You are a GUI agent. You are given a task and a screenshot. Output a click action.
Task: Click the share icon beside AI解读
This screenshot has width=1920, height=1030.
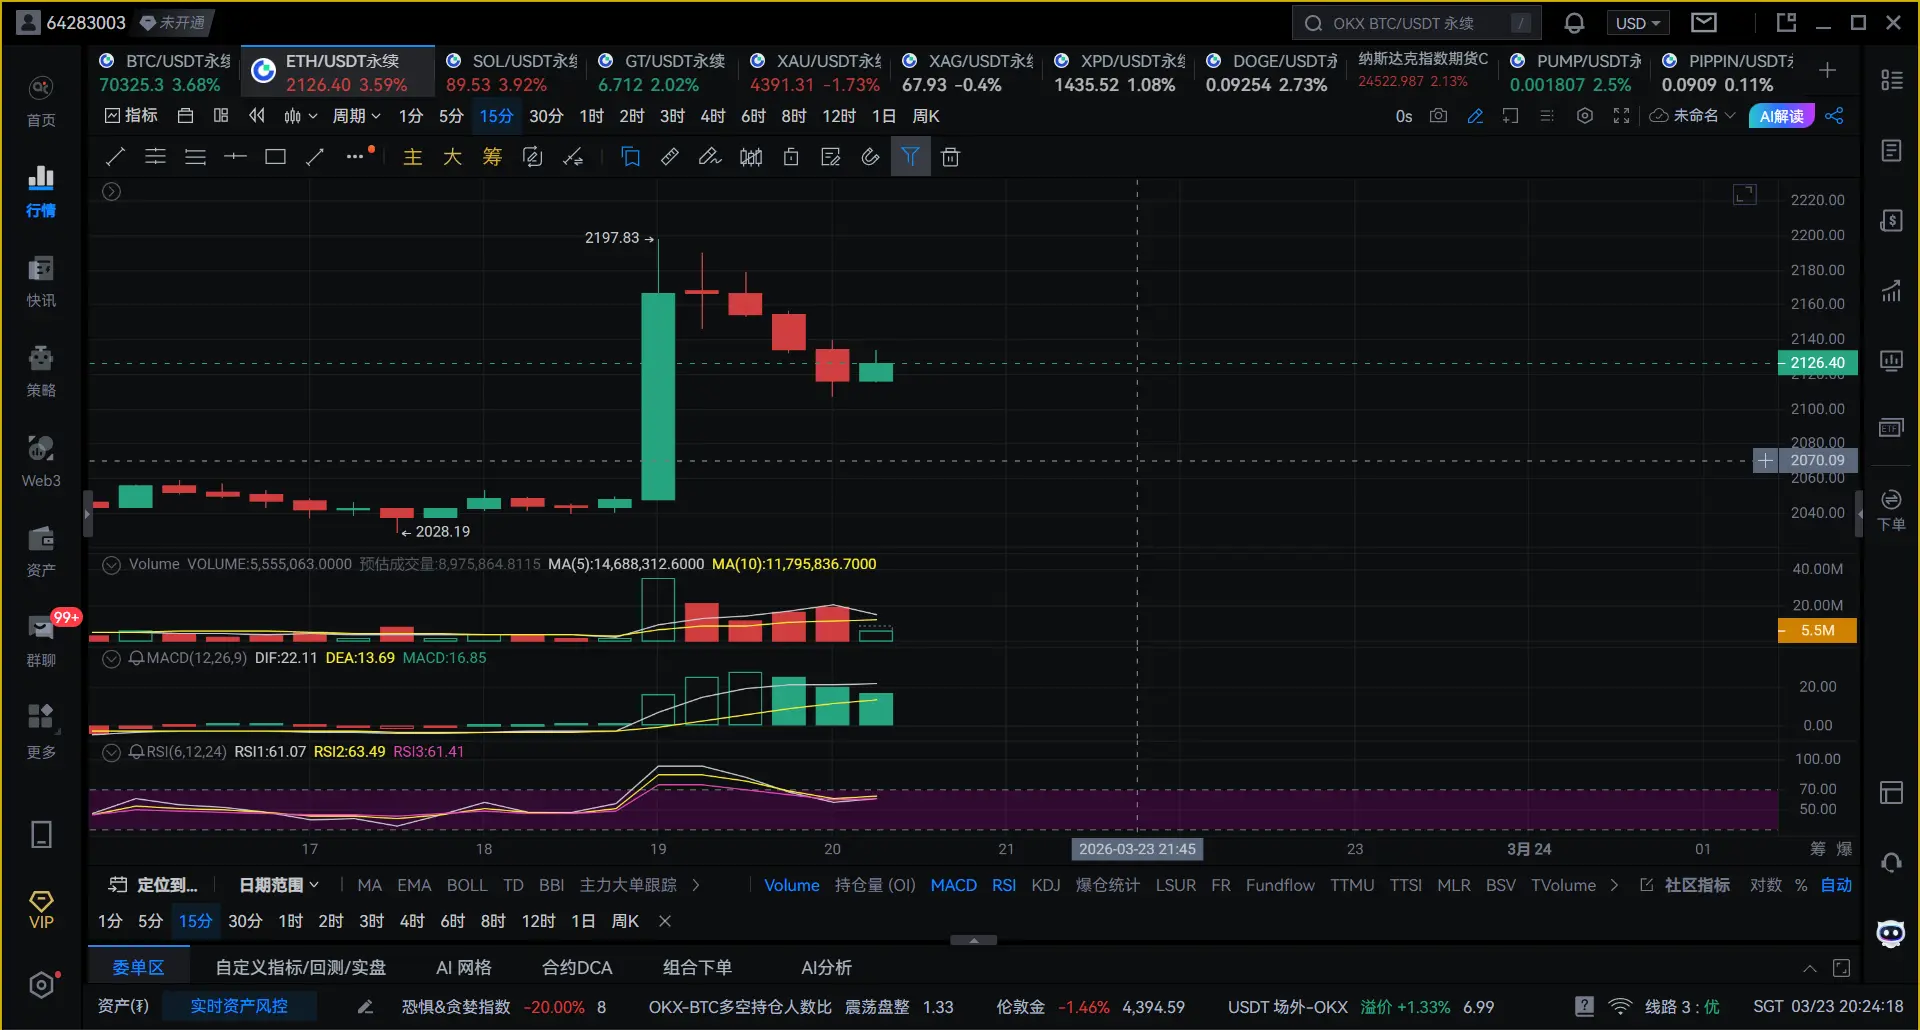point(1834,116)
